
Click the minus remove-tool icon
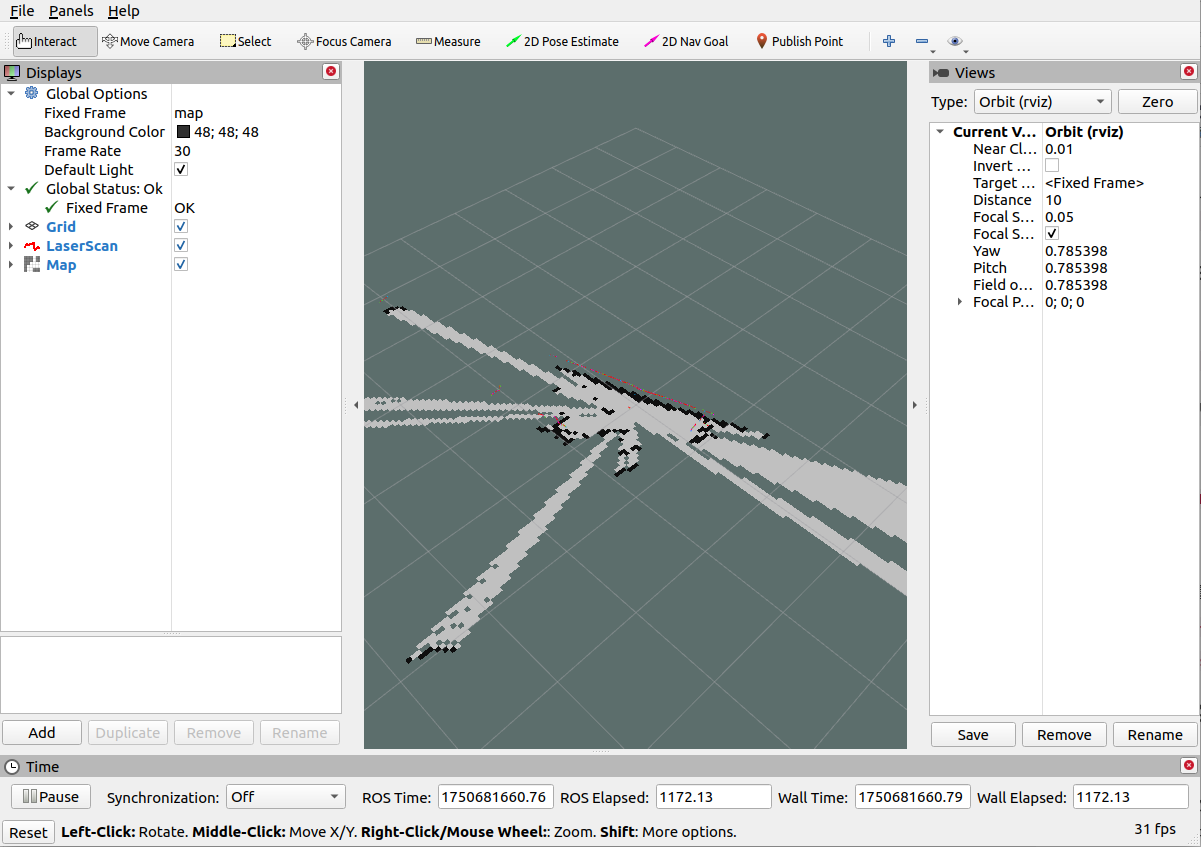tap(922, 41)
